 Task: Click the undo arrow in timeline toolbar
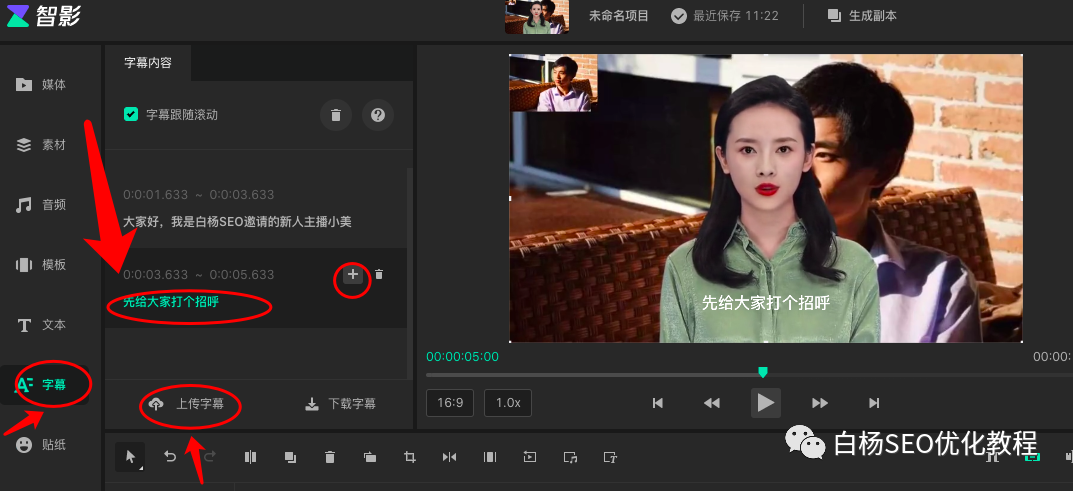(x=170, y=457)
